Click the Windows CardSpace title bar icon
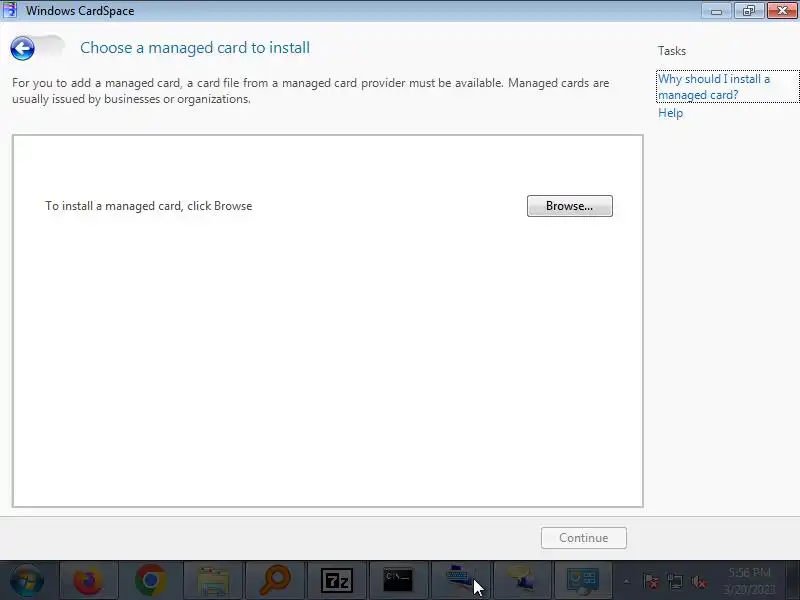The image size is (800, 600). click(x=10, y=10)
